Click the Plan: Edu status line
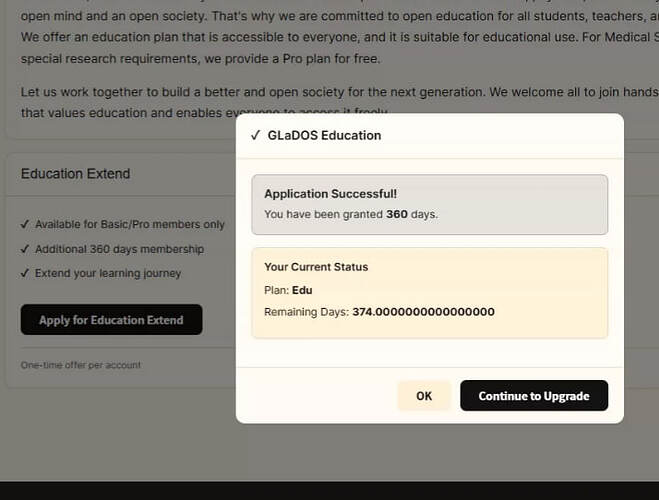The width and height of the screenshot is (659, 500). tap(288, 290)
